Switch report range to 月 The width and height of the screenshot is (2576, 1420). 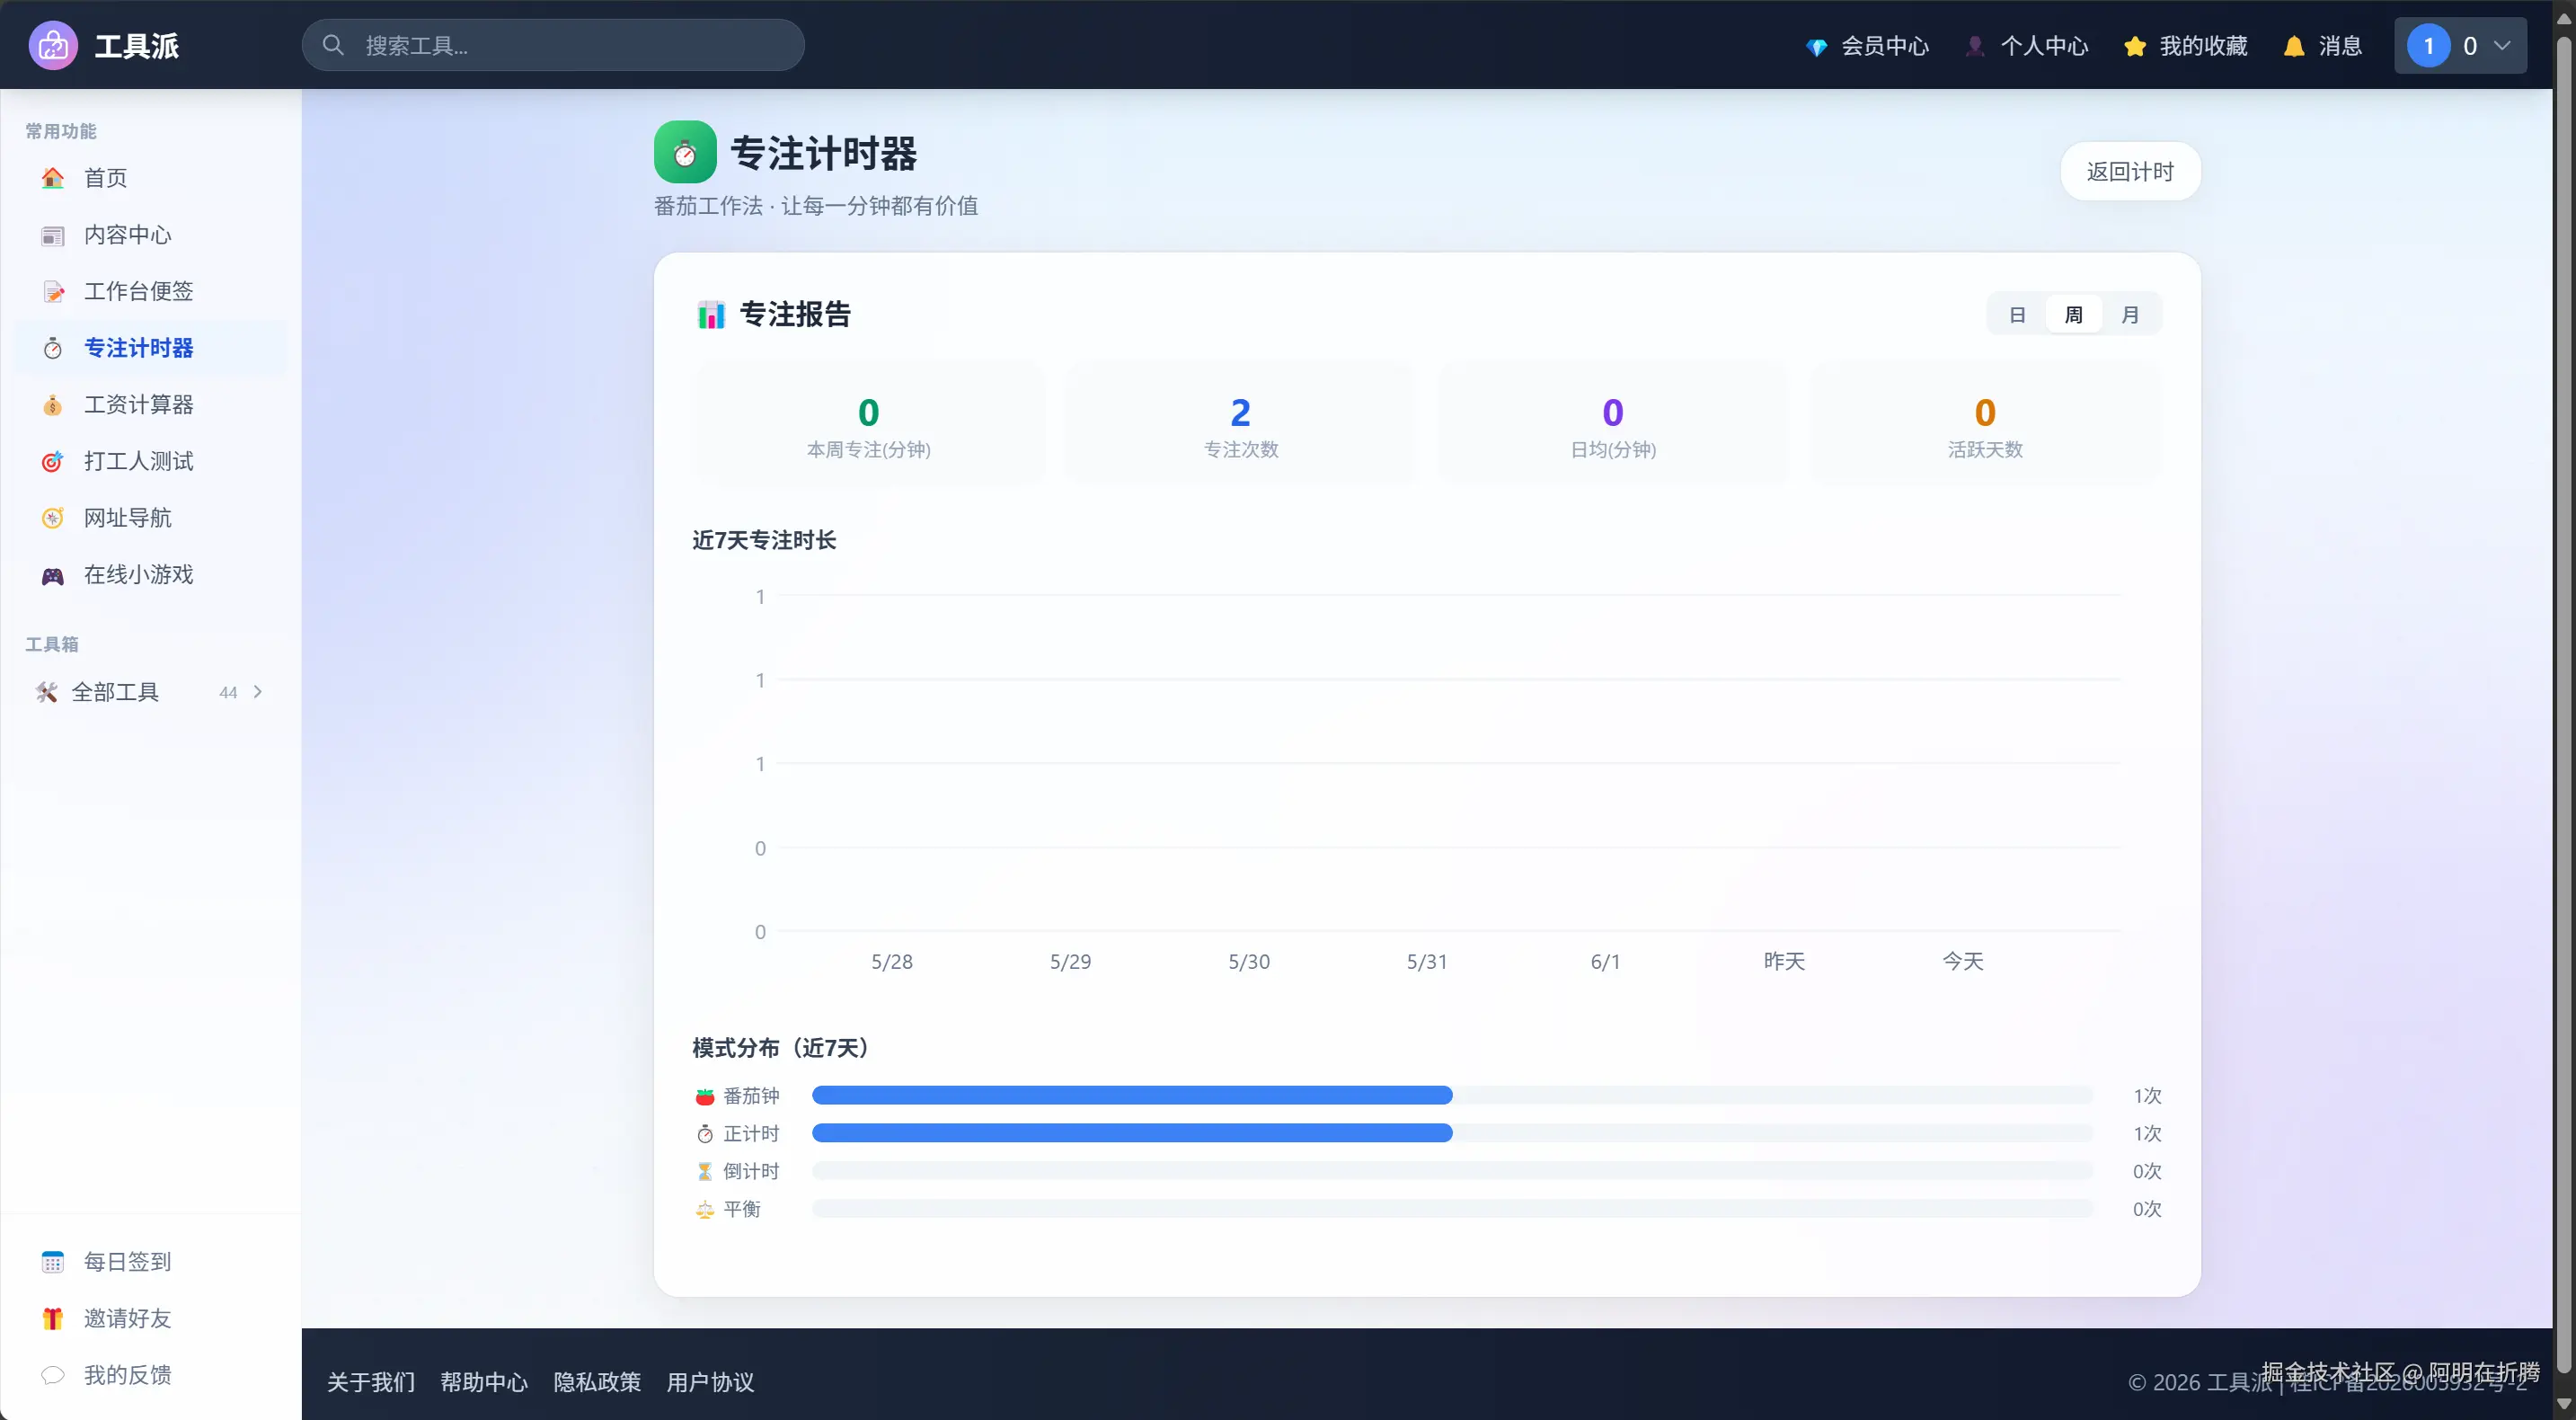[x=2130, y=315]
